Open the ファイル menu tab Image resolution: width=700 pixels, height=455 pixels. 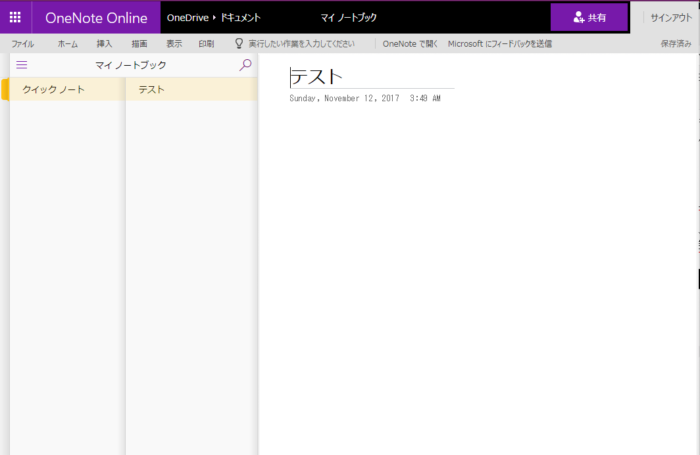[22, 44]
